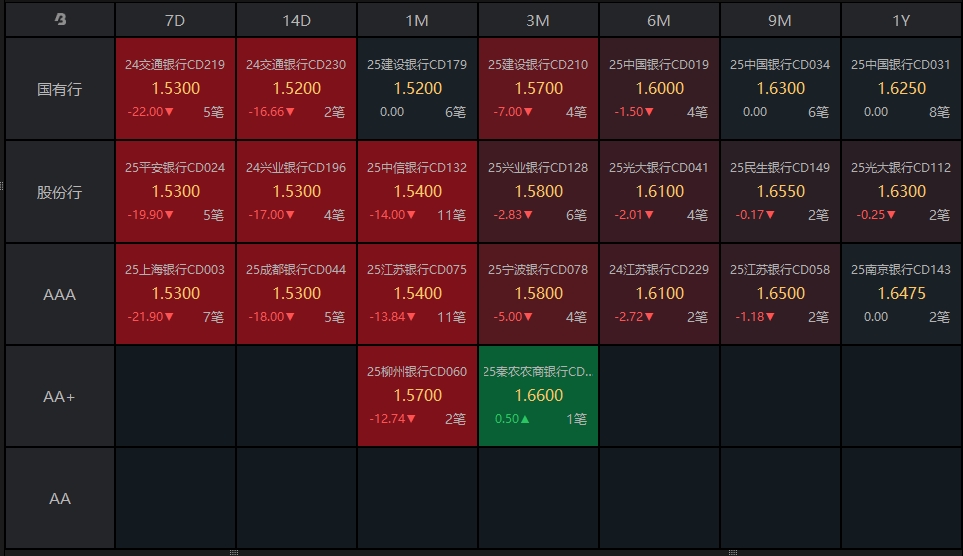
Task: Click the 股份行 row header
Action: tap(60, 192)
